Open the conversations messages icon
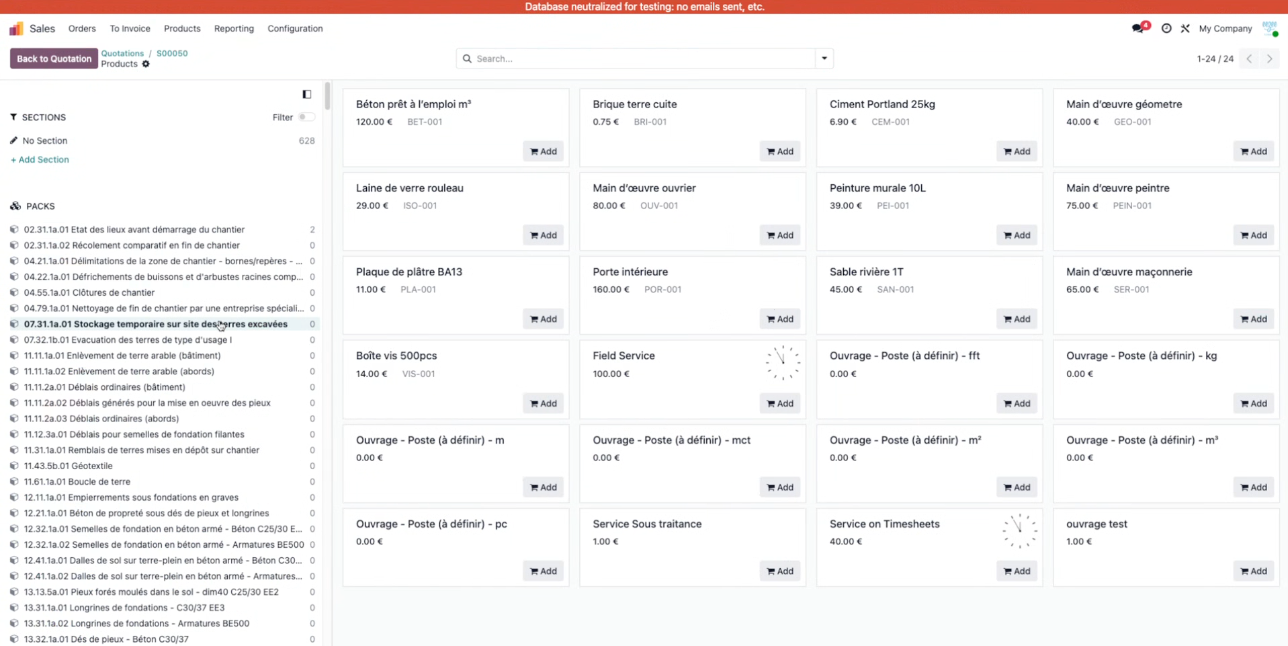 [1139, 29]
